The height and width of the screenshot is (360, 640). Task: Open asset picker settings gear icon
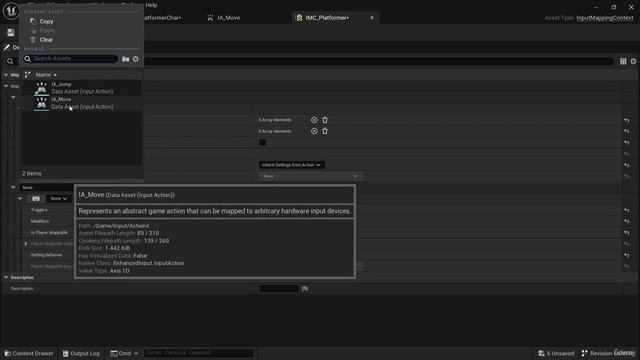point(136,59)
